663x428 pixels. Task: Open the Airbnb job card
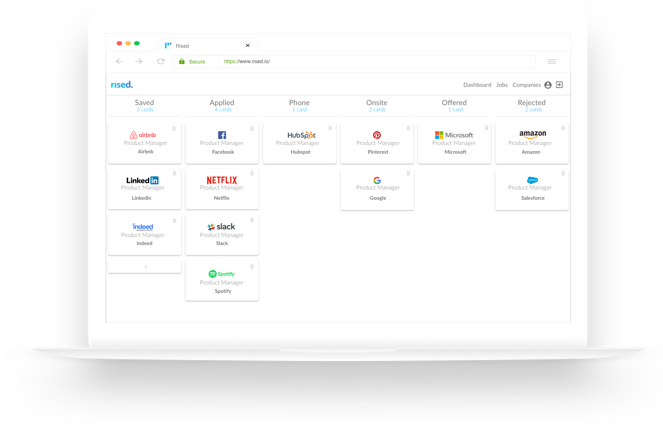tap(145, 143)
